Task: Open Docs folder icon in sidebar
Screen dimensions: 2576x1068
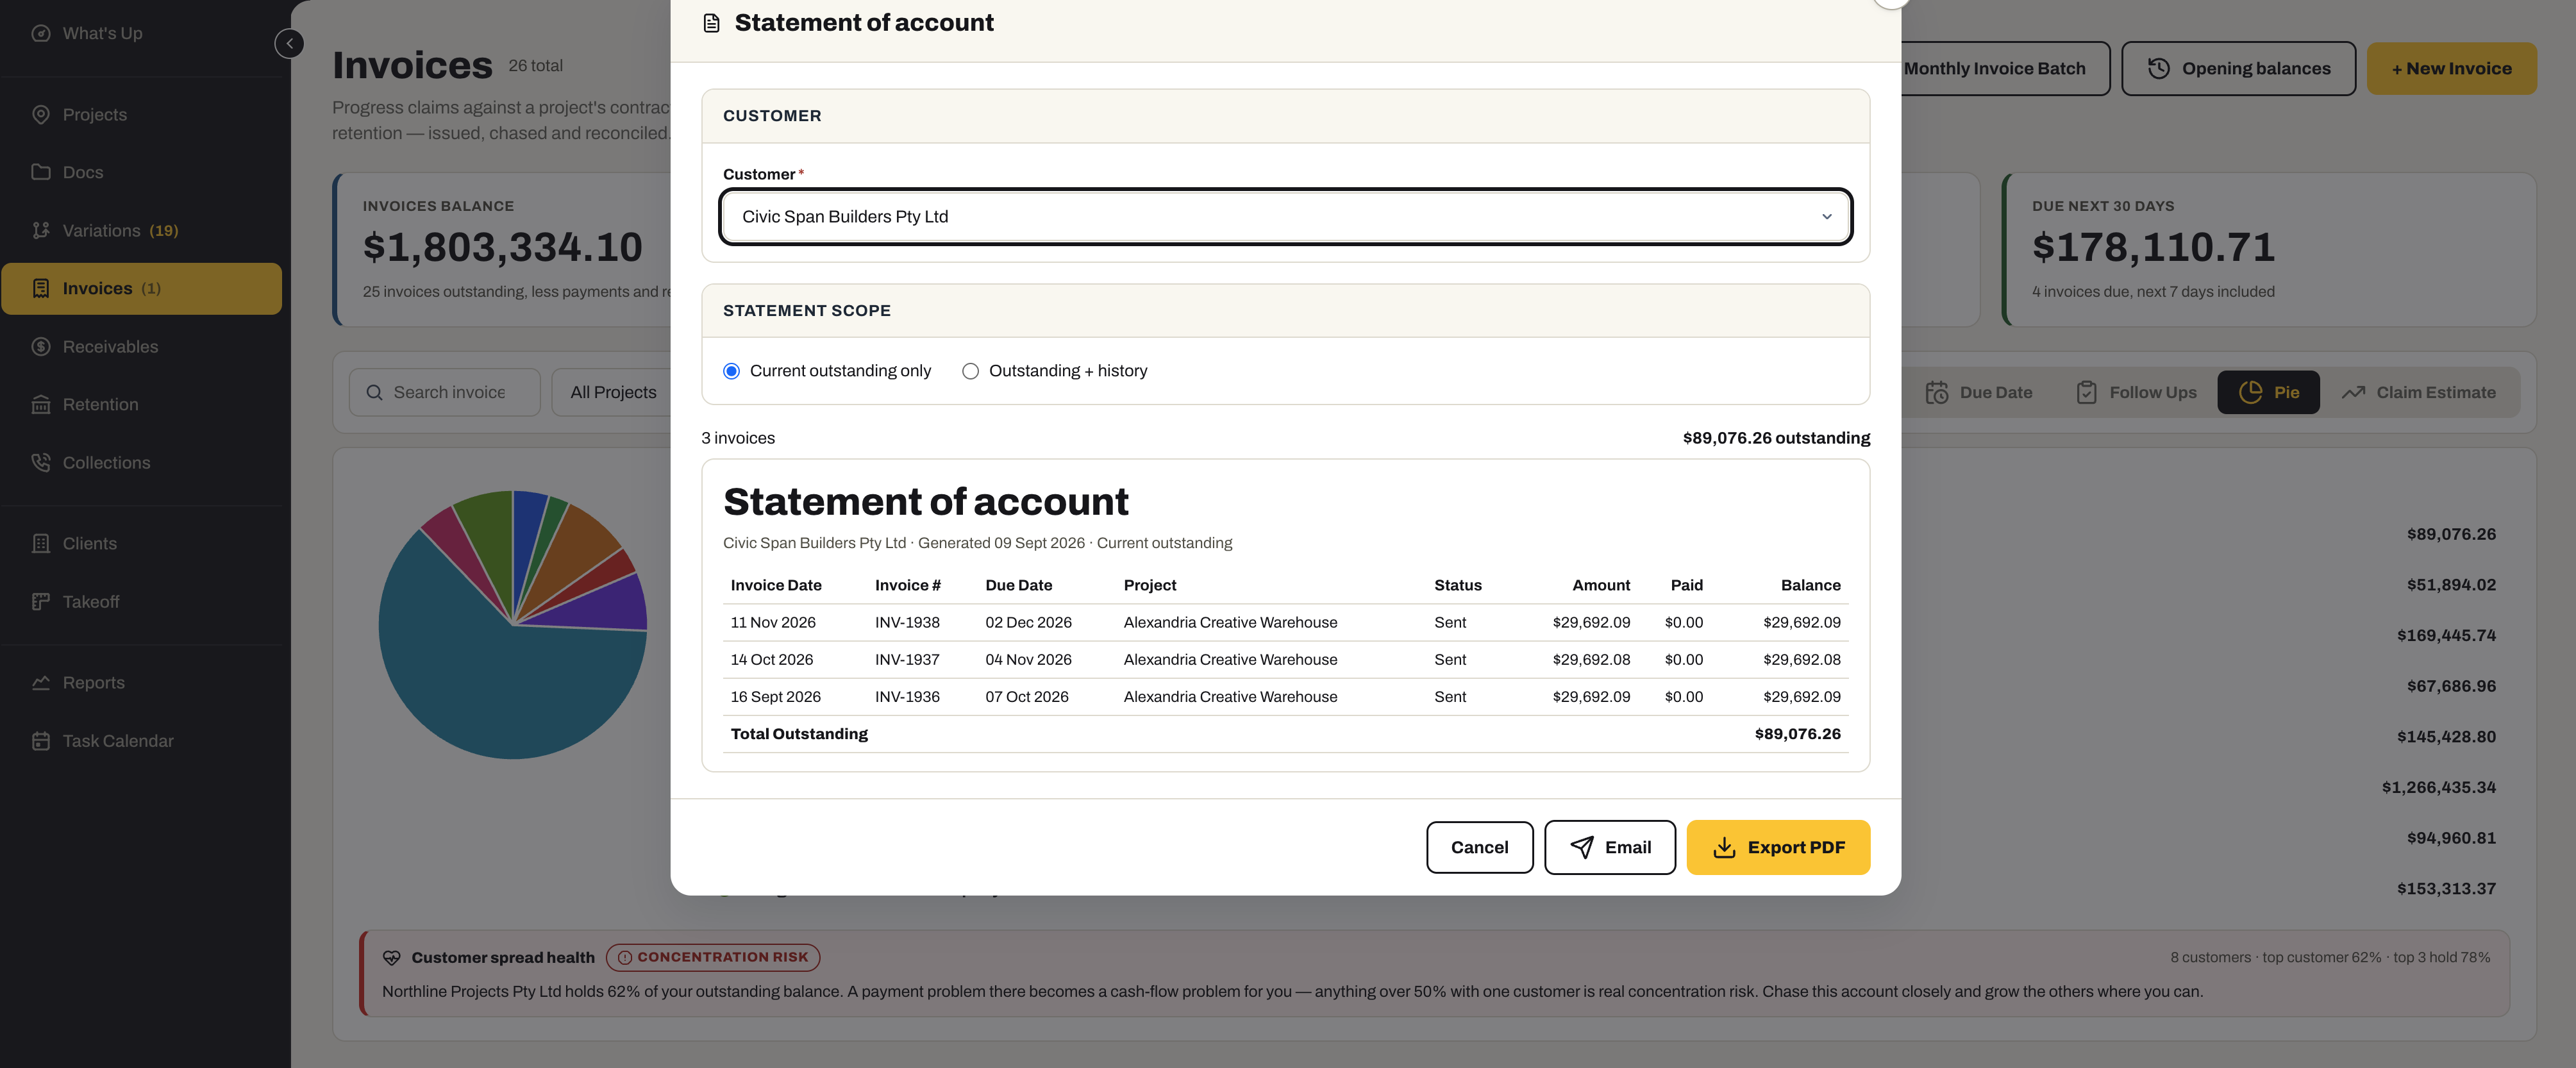Action: click(41, 172)
